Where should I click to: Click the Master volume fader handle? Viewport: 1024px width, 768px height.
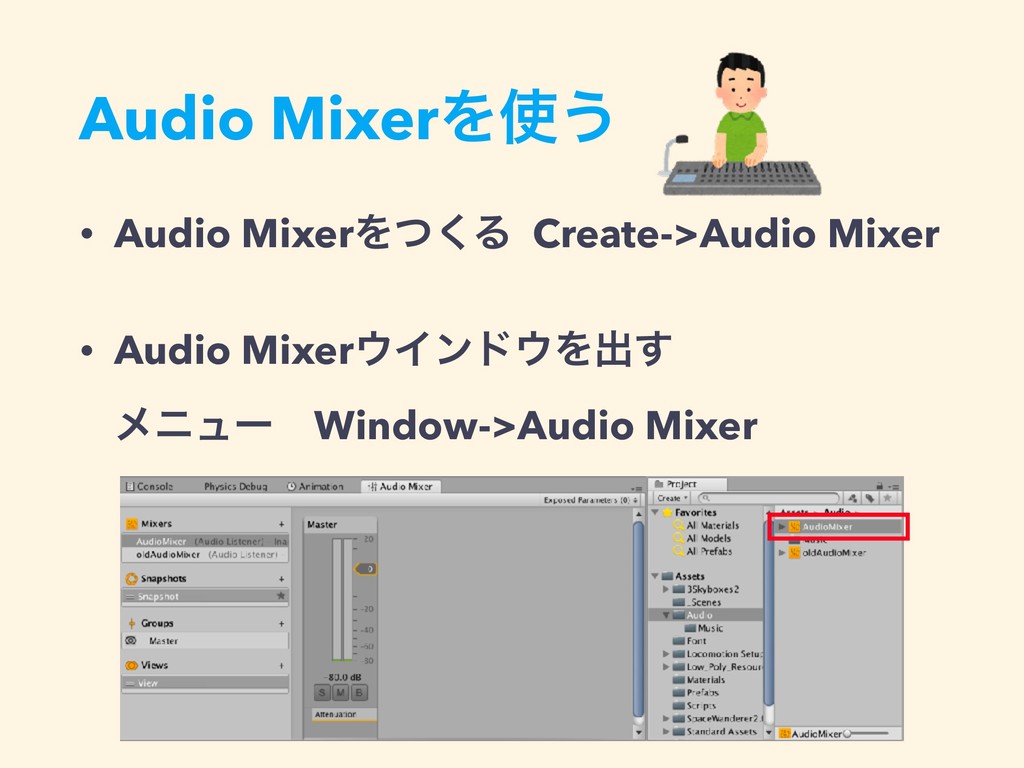tap(366, 569)
